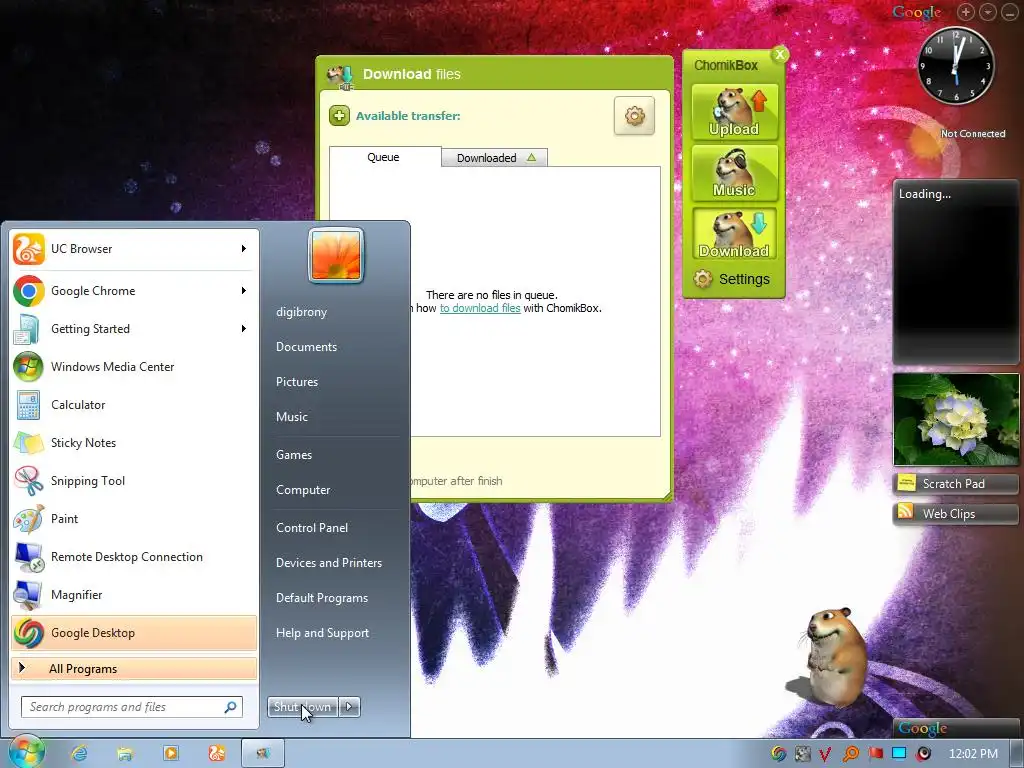Open Google sidebar menu dropdown arrow

987,12
